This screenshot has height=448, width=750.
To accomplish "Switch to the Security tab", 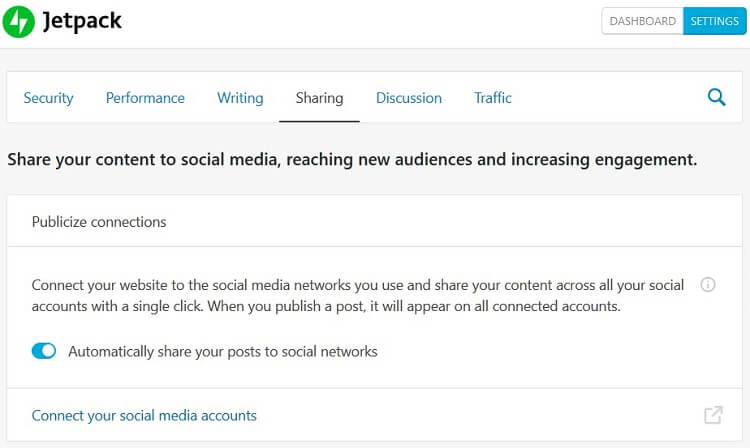I will [x=48, y=98].
